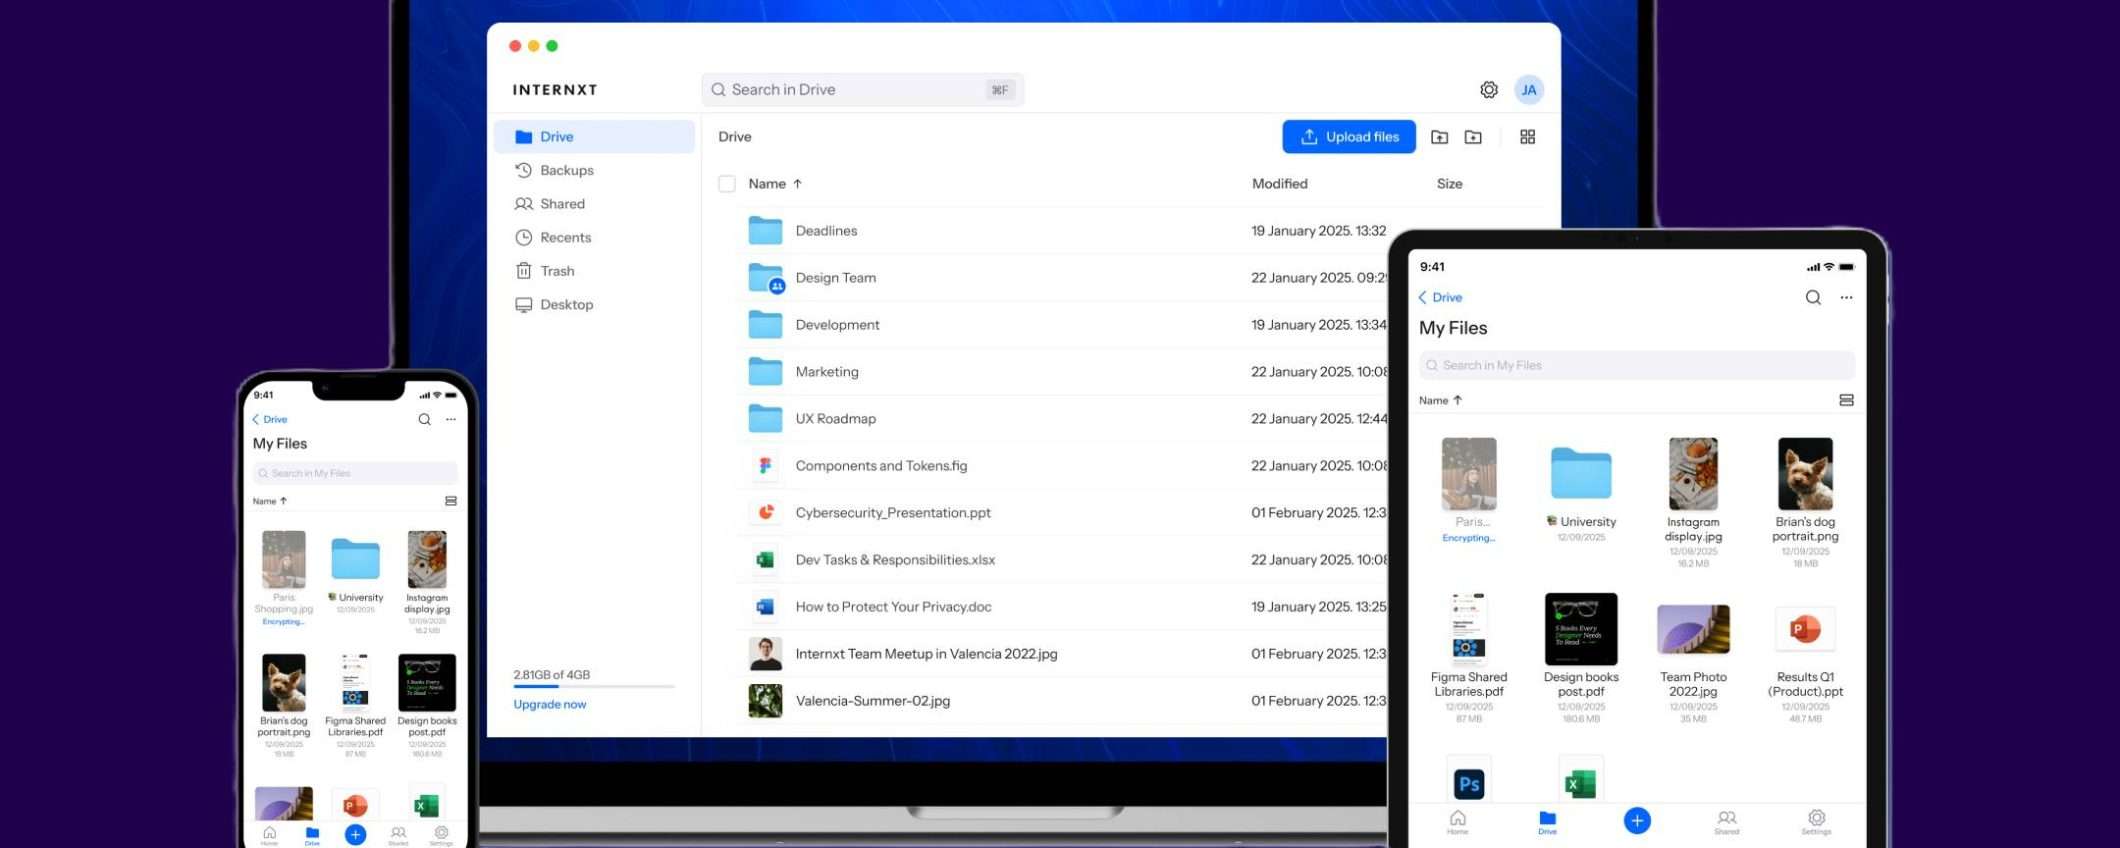Click the Upload files button

click(1348, 137)
